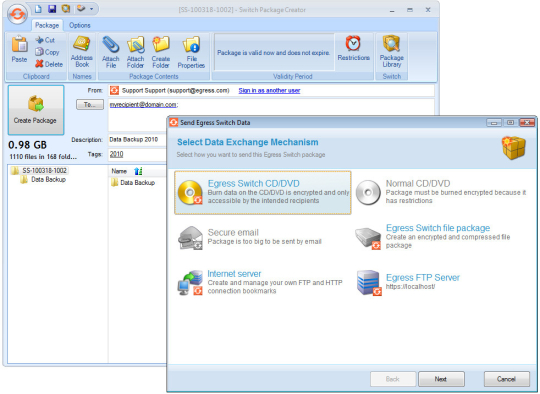Select the SS-100318-1002 root tree folder
540x394 pixels.
point(39,170)
